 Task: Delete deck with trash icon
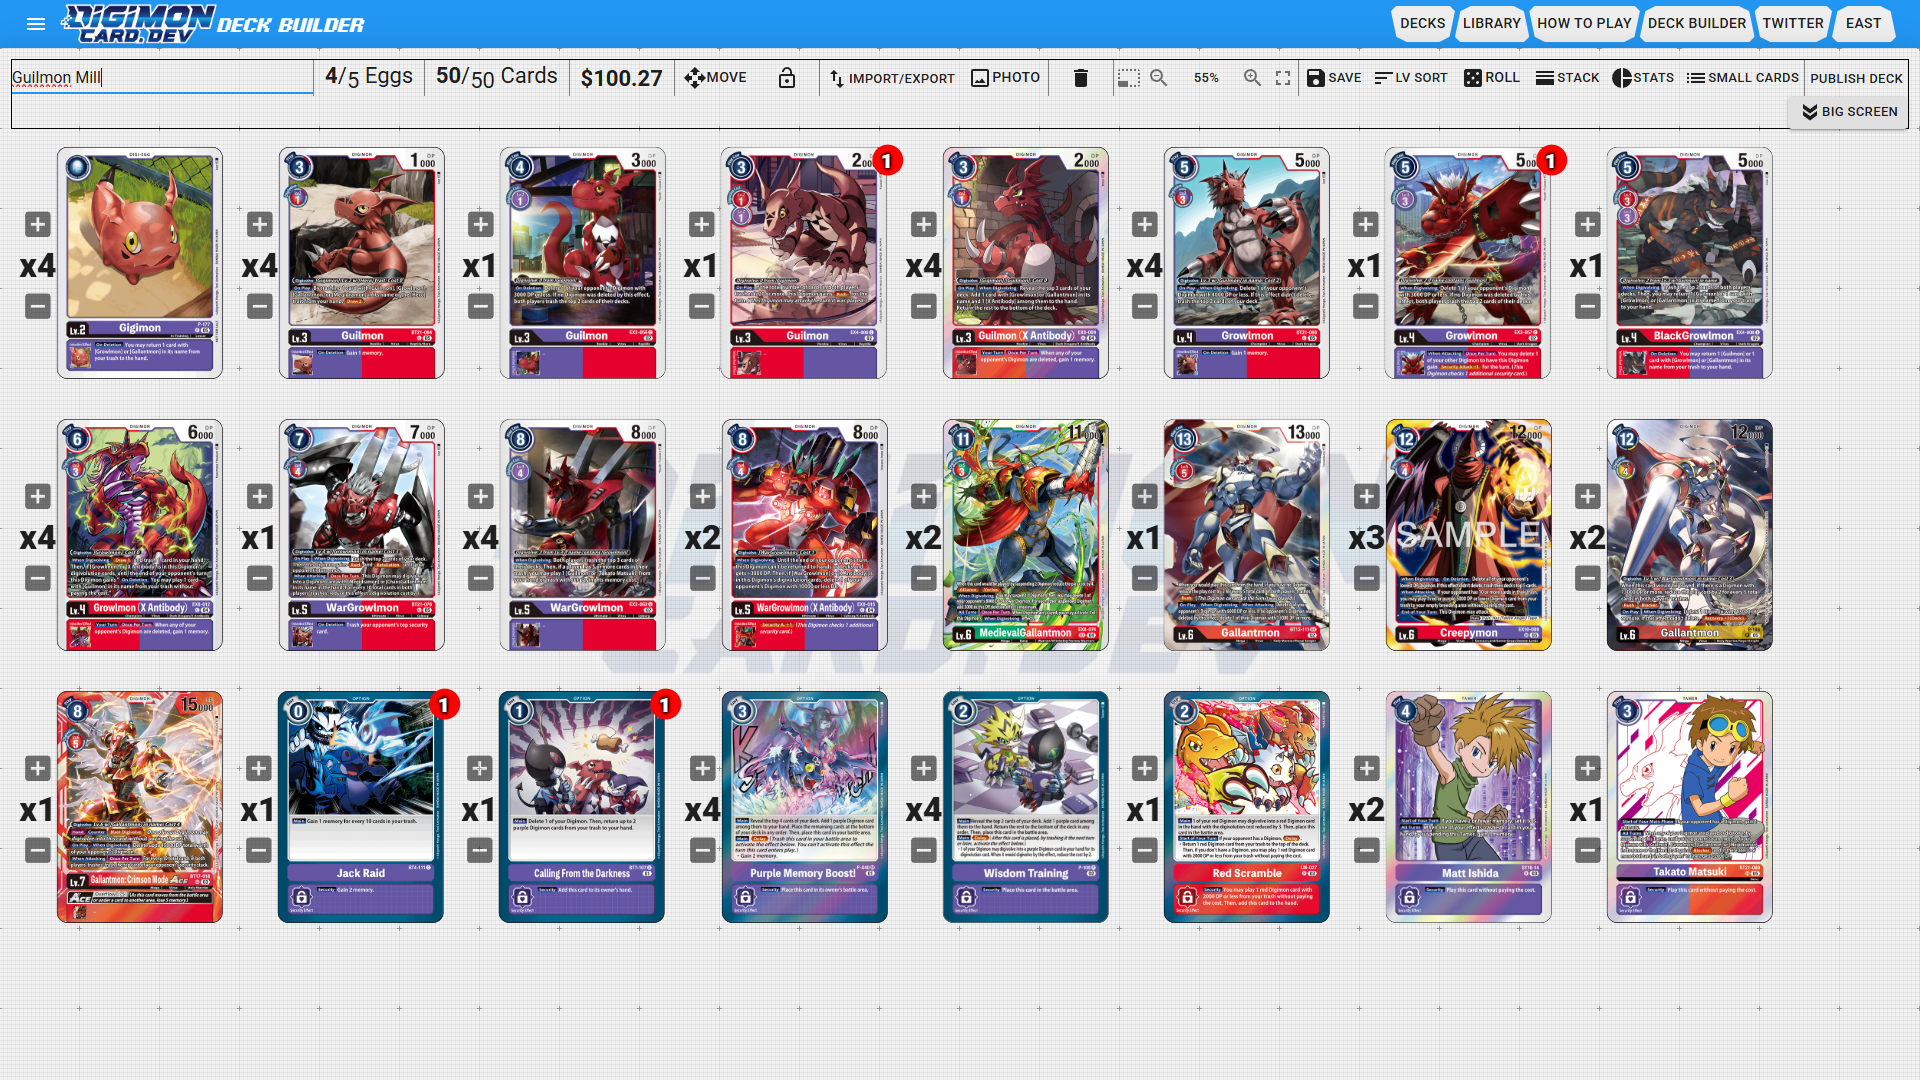click(x=1080, y=78)
